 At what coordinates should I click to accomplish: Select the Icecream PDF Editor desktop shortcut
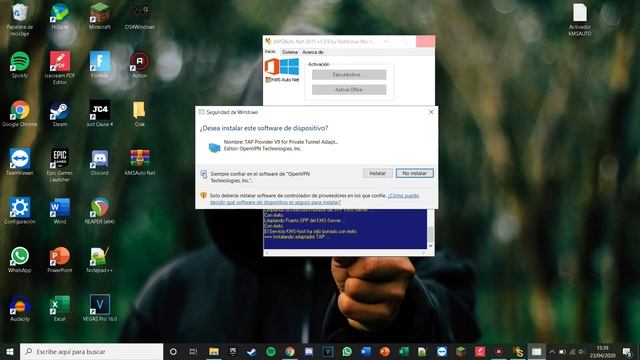tap(60, 68)
